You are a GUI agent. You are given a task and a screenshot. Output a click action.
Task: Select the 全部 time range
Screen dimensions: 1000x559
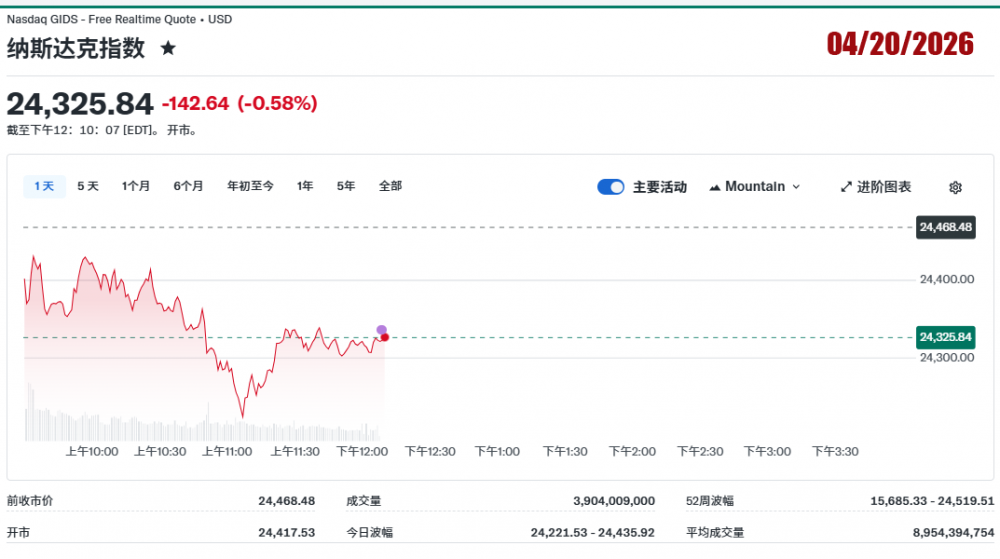click(x=390, y=186)
